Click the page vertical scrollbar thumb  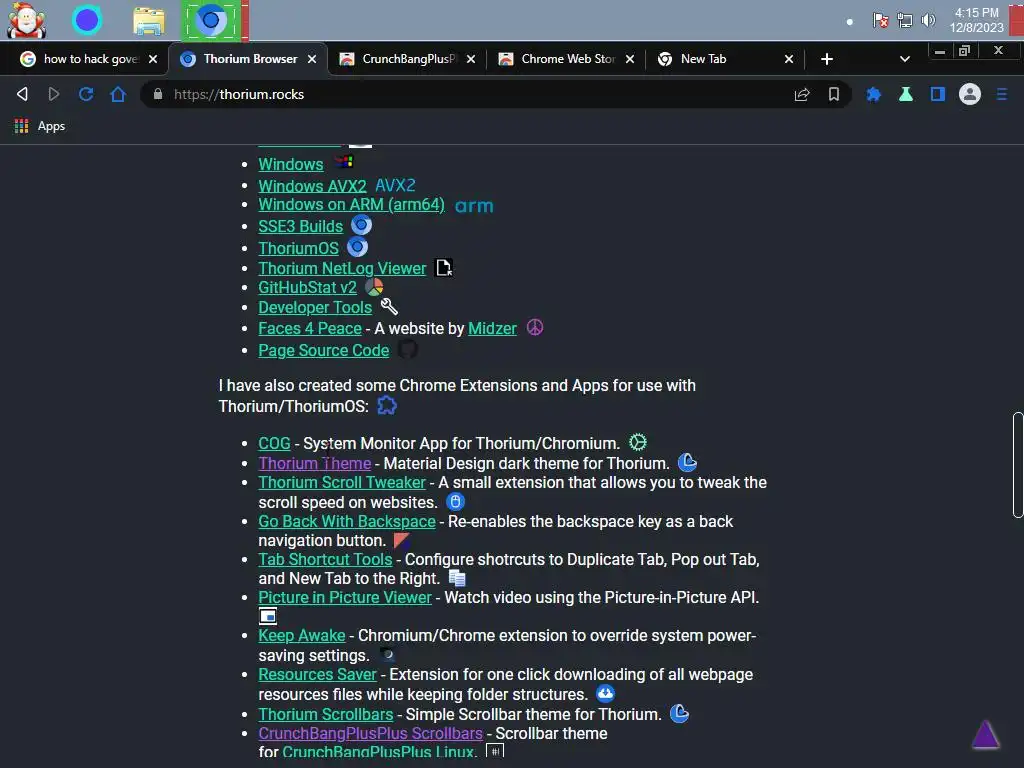(1017, 464)
